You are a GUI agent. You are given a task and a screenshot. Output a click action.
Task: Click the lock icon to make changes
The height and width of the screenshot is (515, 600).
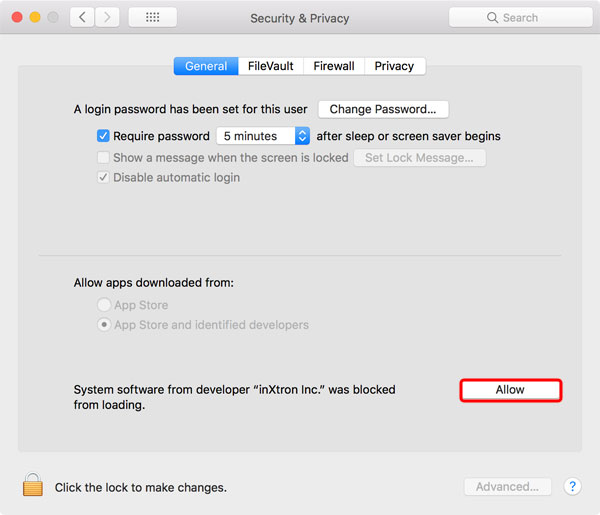tap(33, 486)
